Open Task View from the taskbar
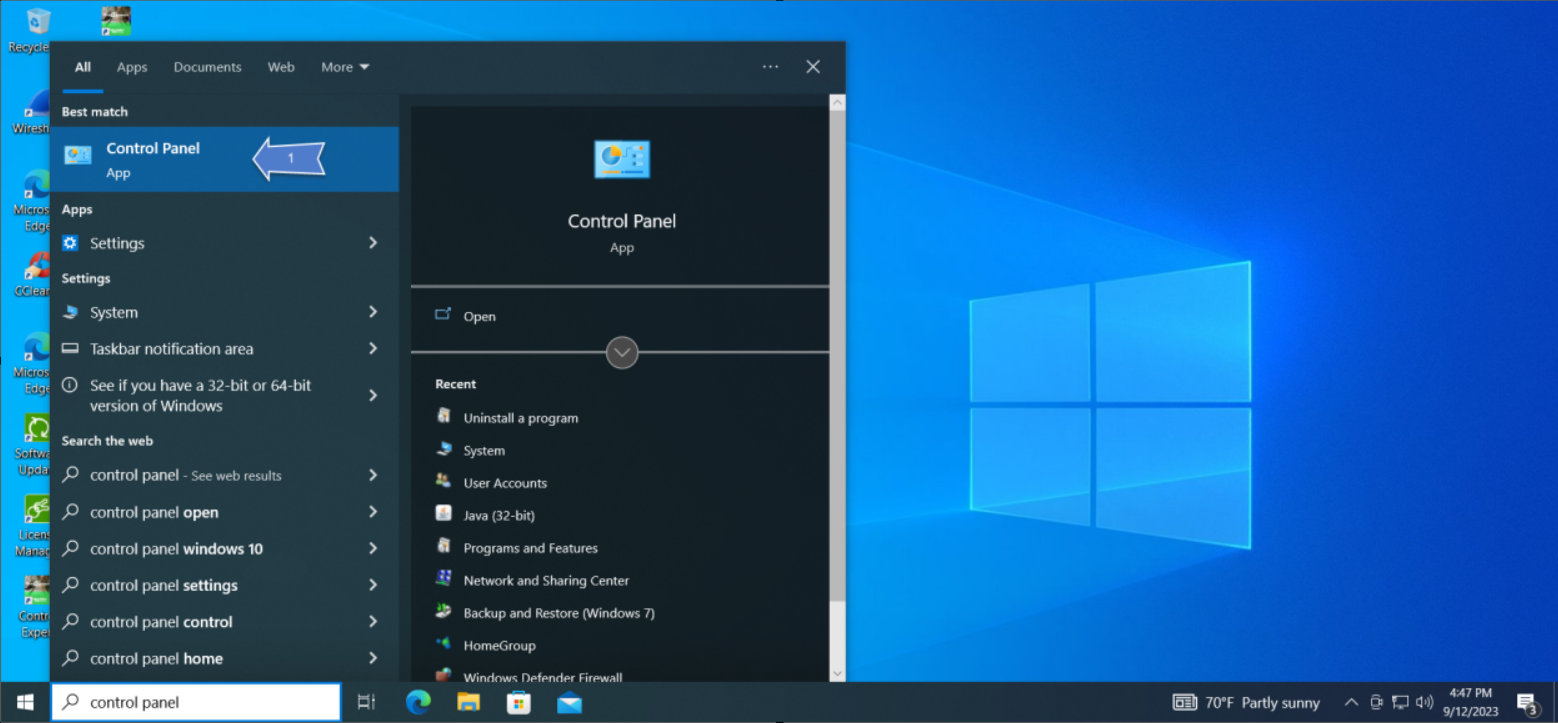 coord(366,702)
